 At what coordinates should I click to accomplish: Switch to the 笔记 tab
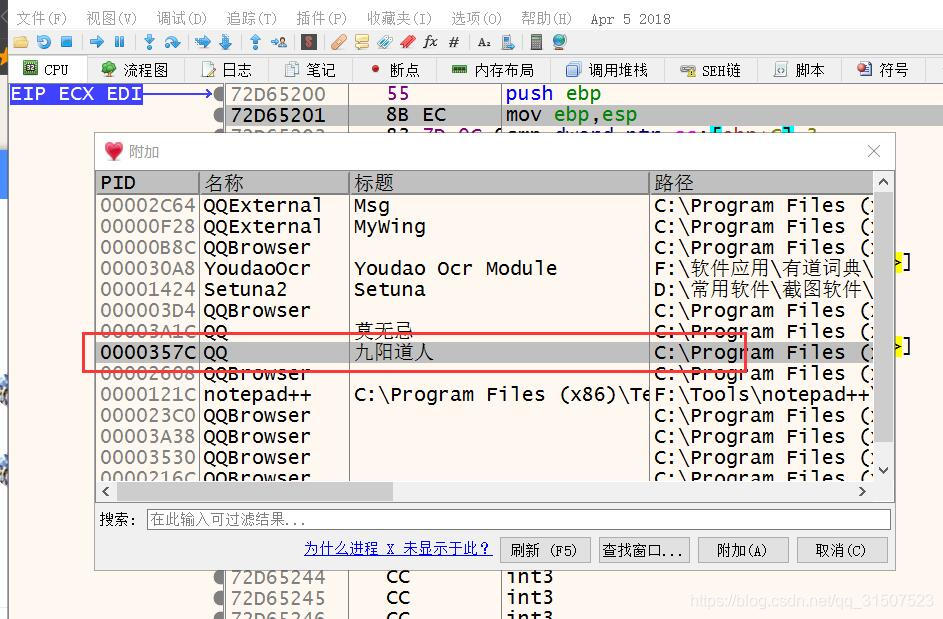click(x=310, y=70)
